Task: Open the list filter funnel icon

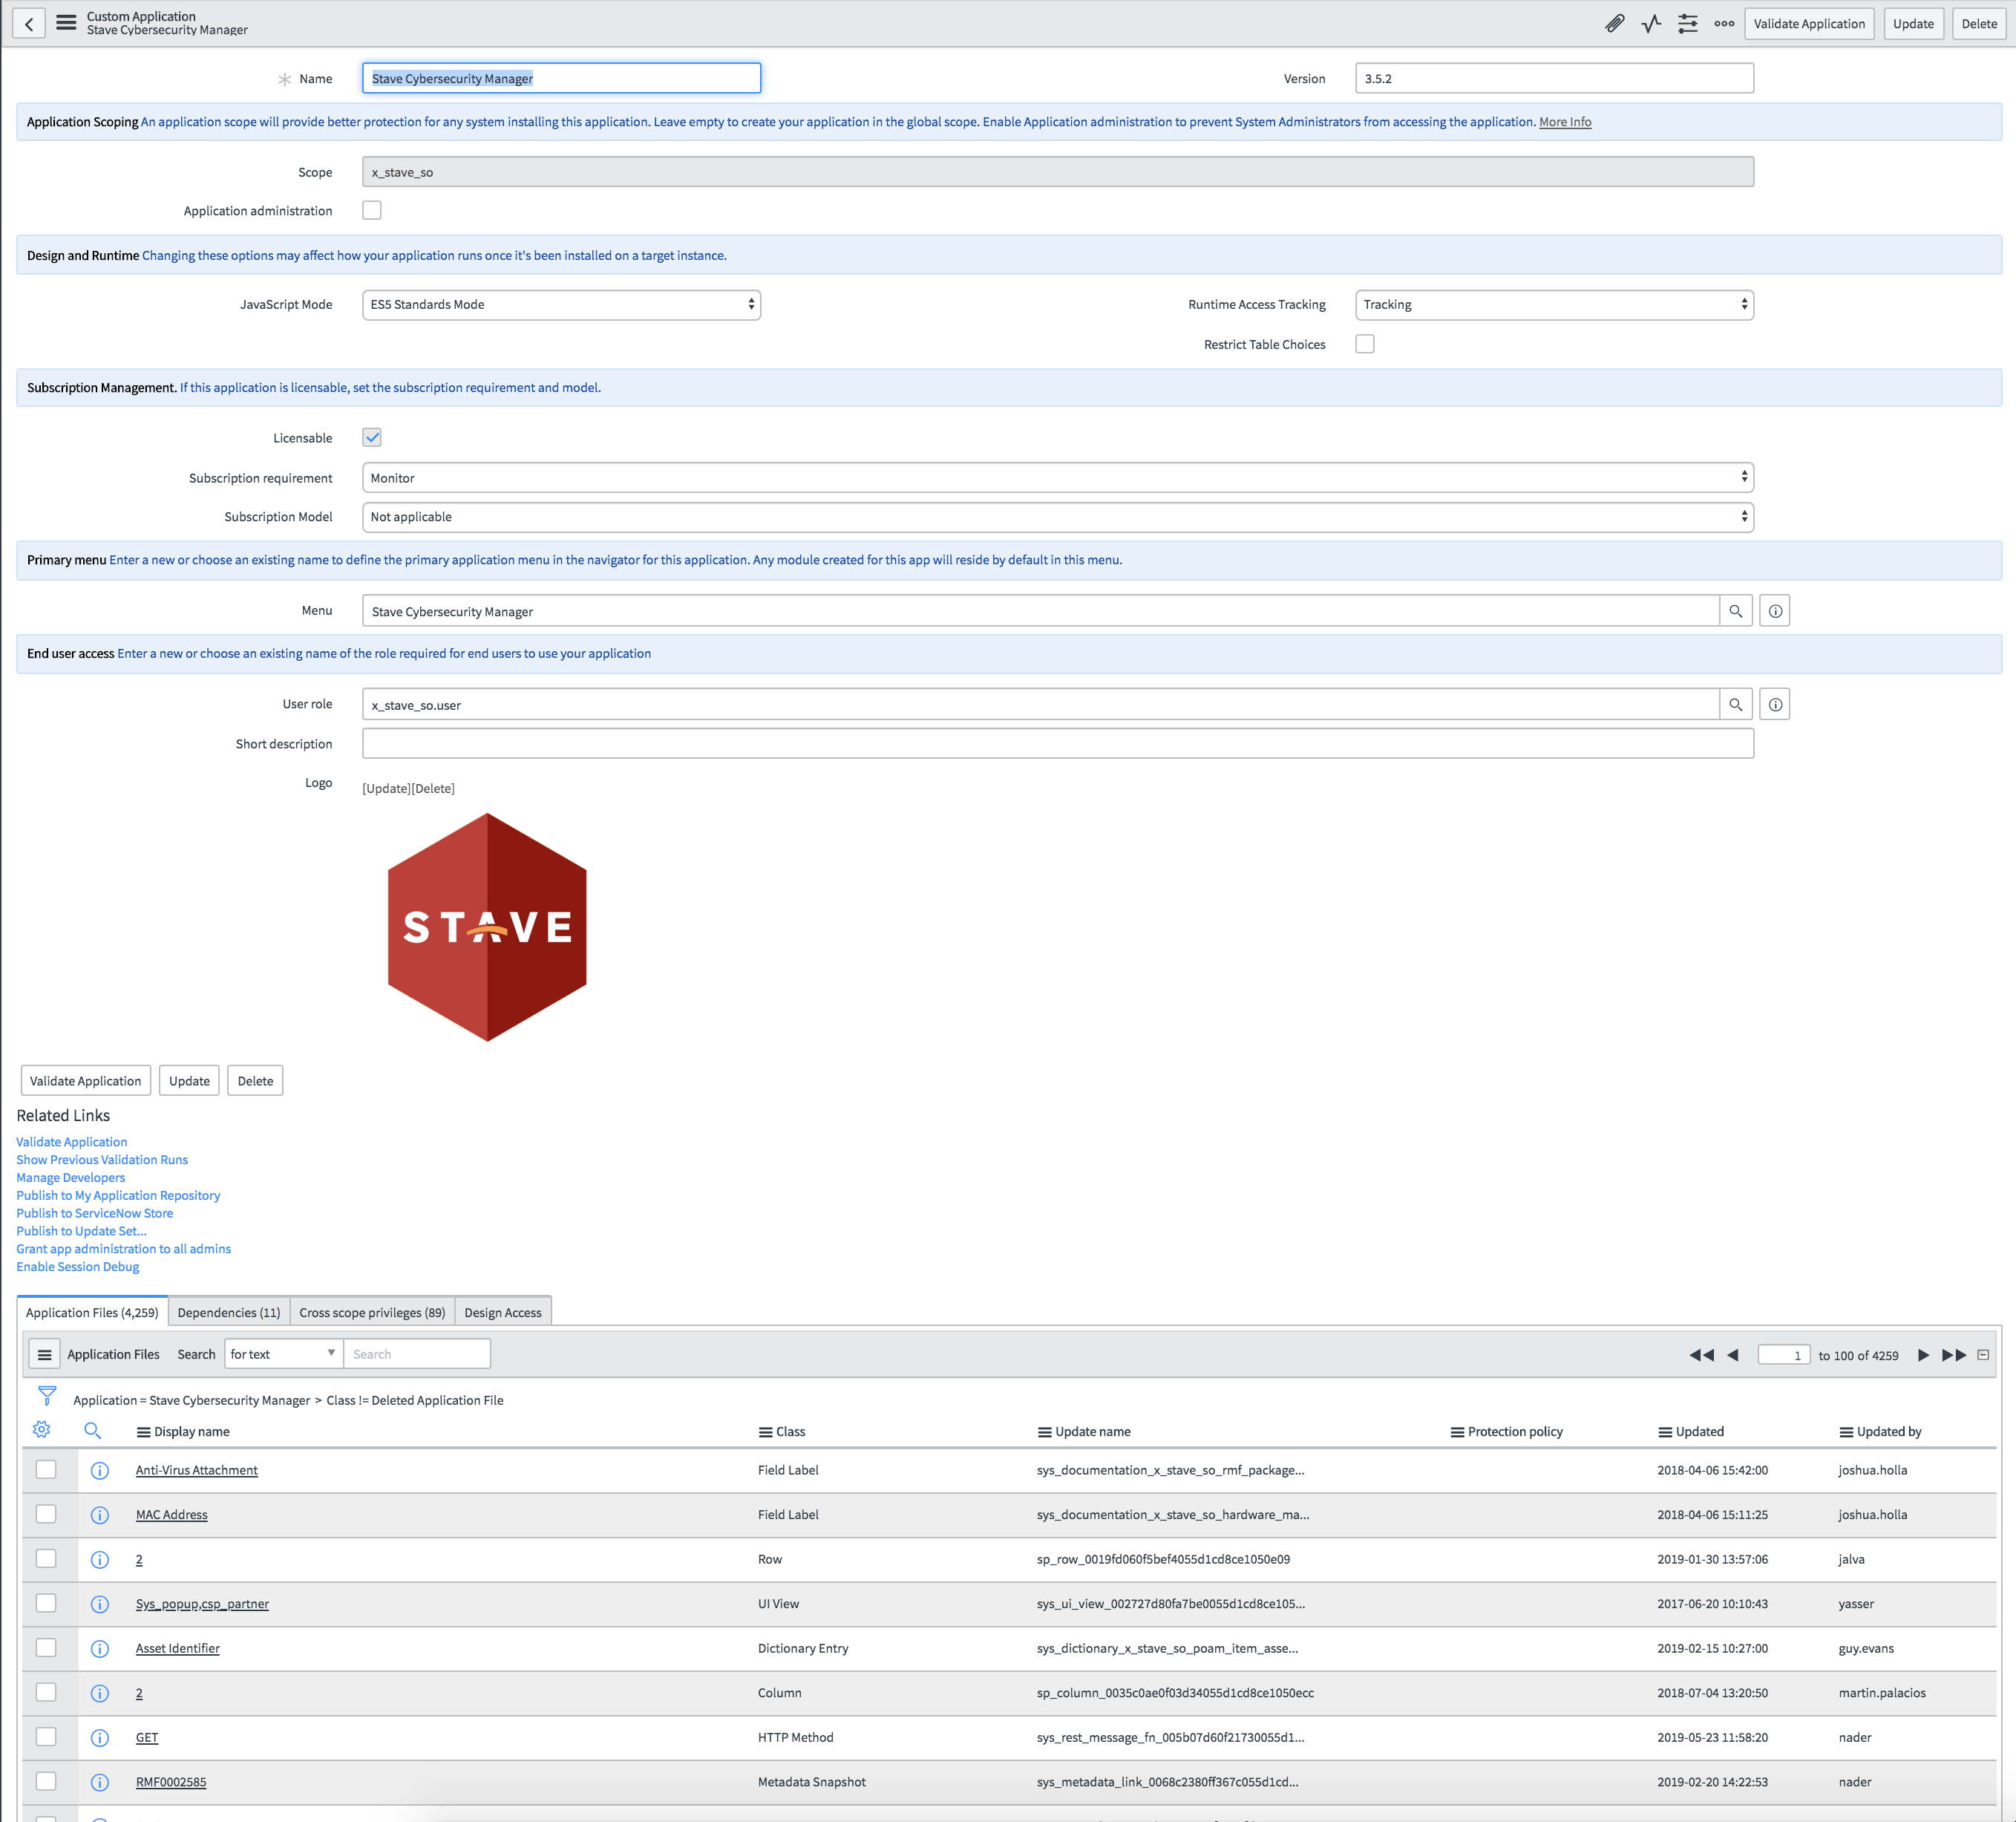Action: click(47, 1395)
